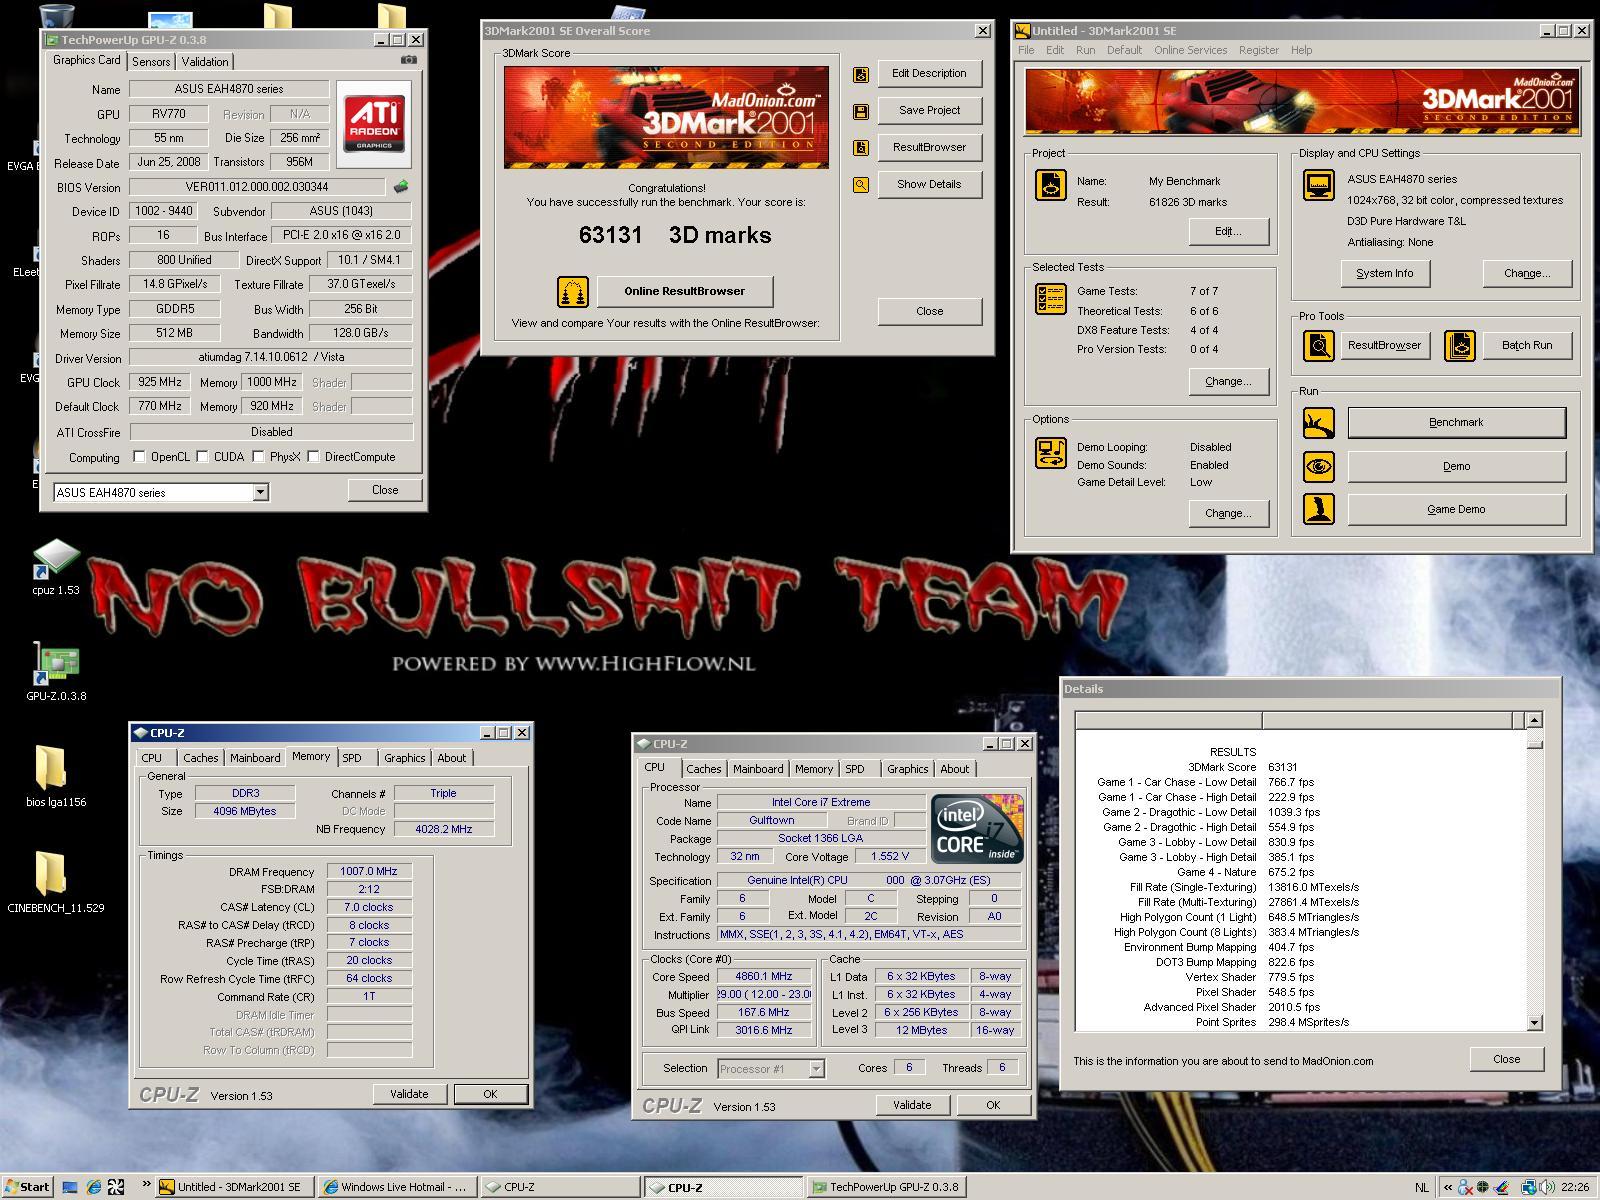Click the Online ResultBrowser people icon

tap(573, 292)
